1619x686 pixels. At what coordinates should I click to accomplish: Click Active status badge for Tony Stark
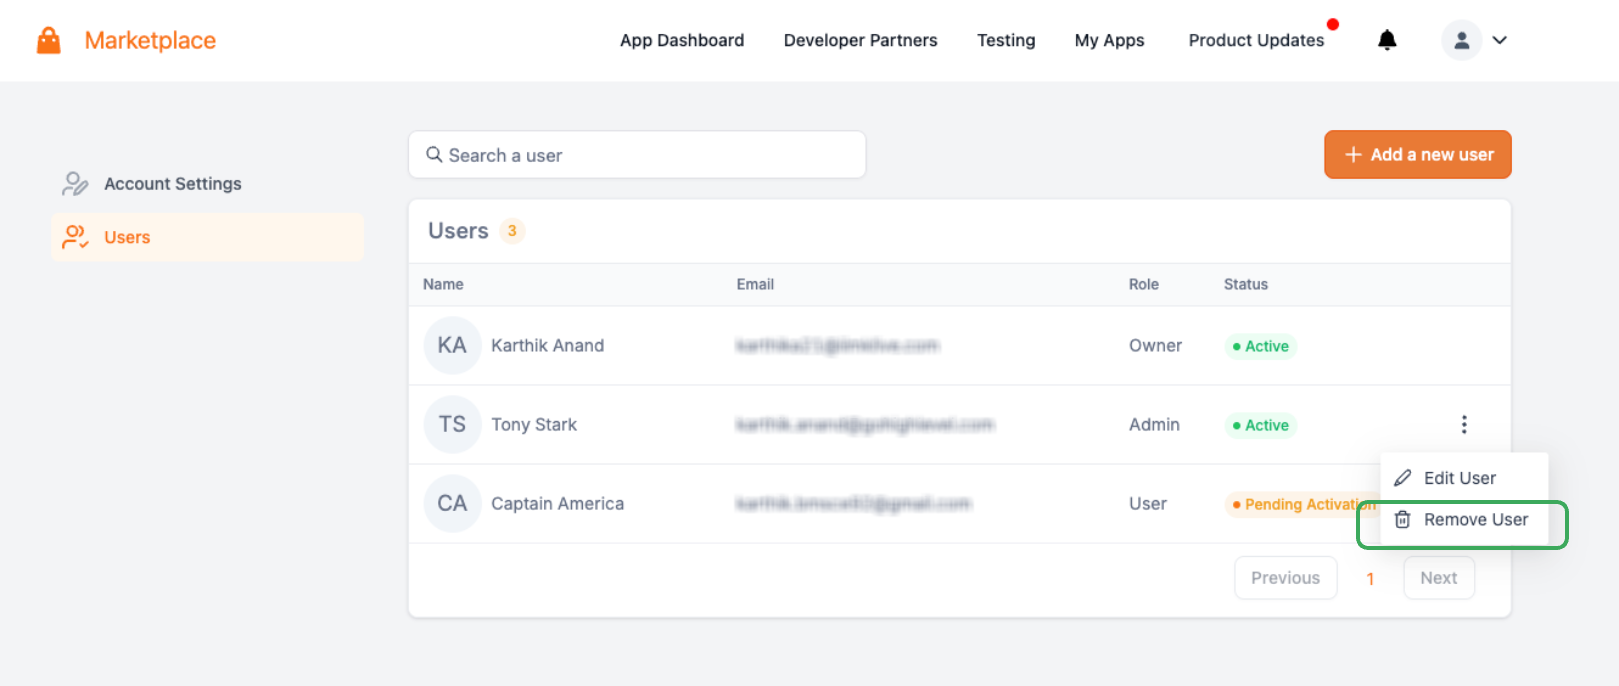tap(1260, 425)
